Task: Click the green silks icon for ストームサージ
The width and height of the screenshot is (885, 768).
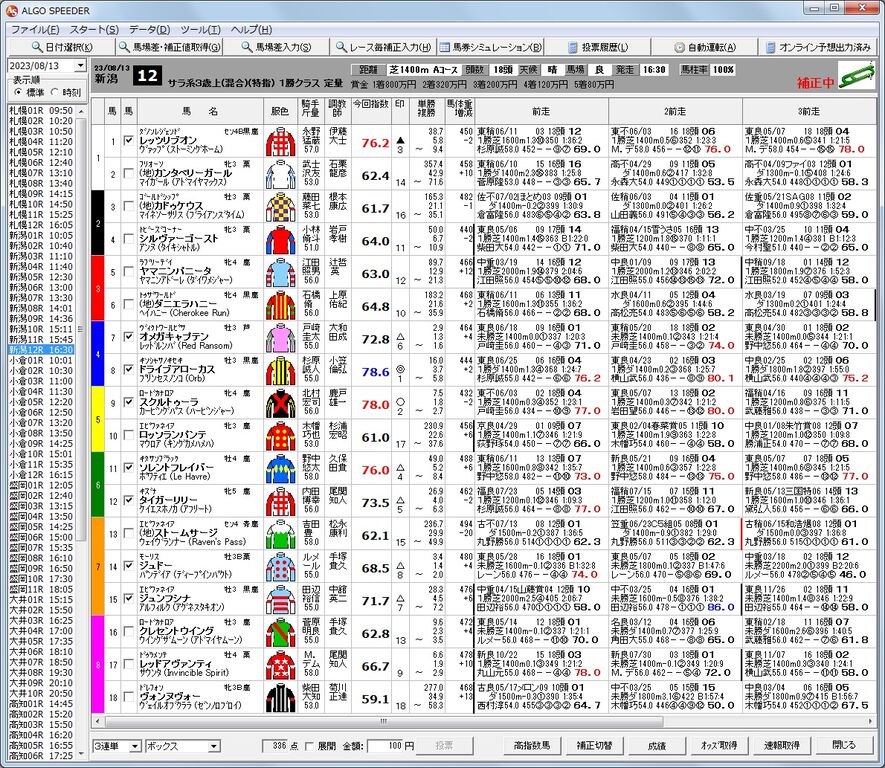Action: tap(280, 534)
